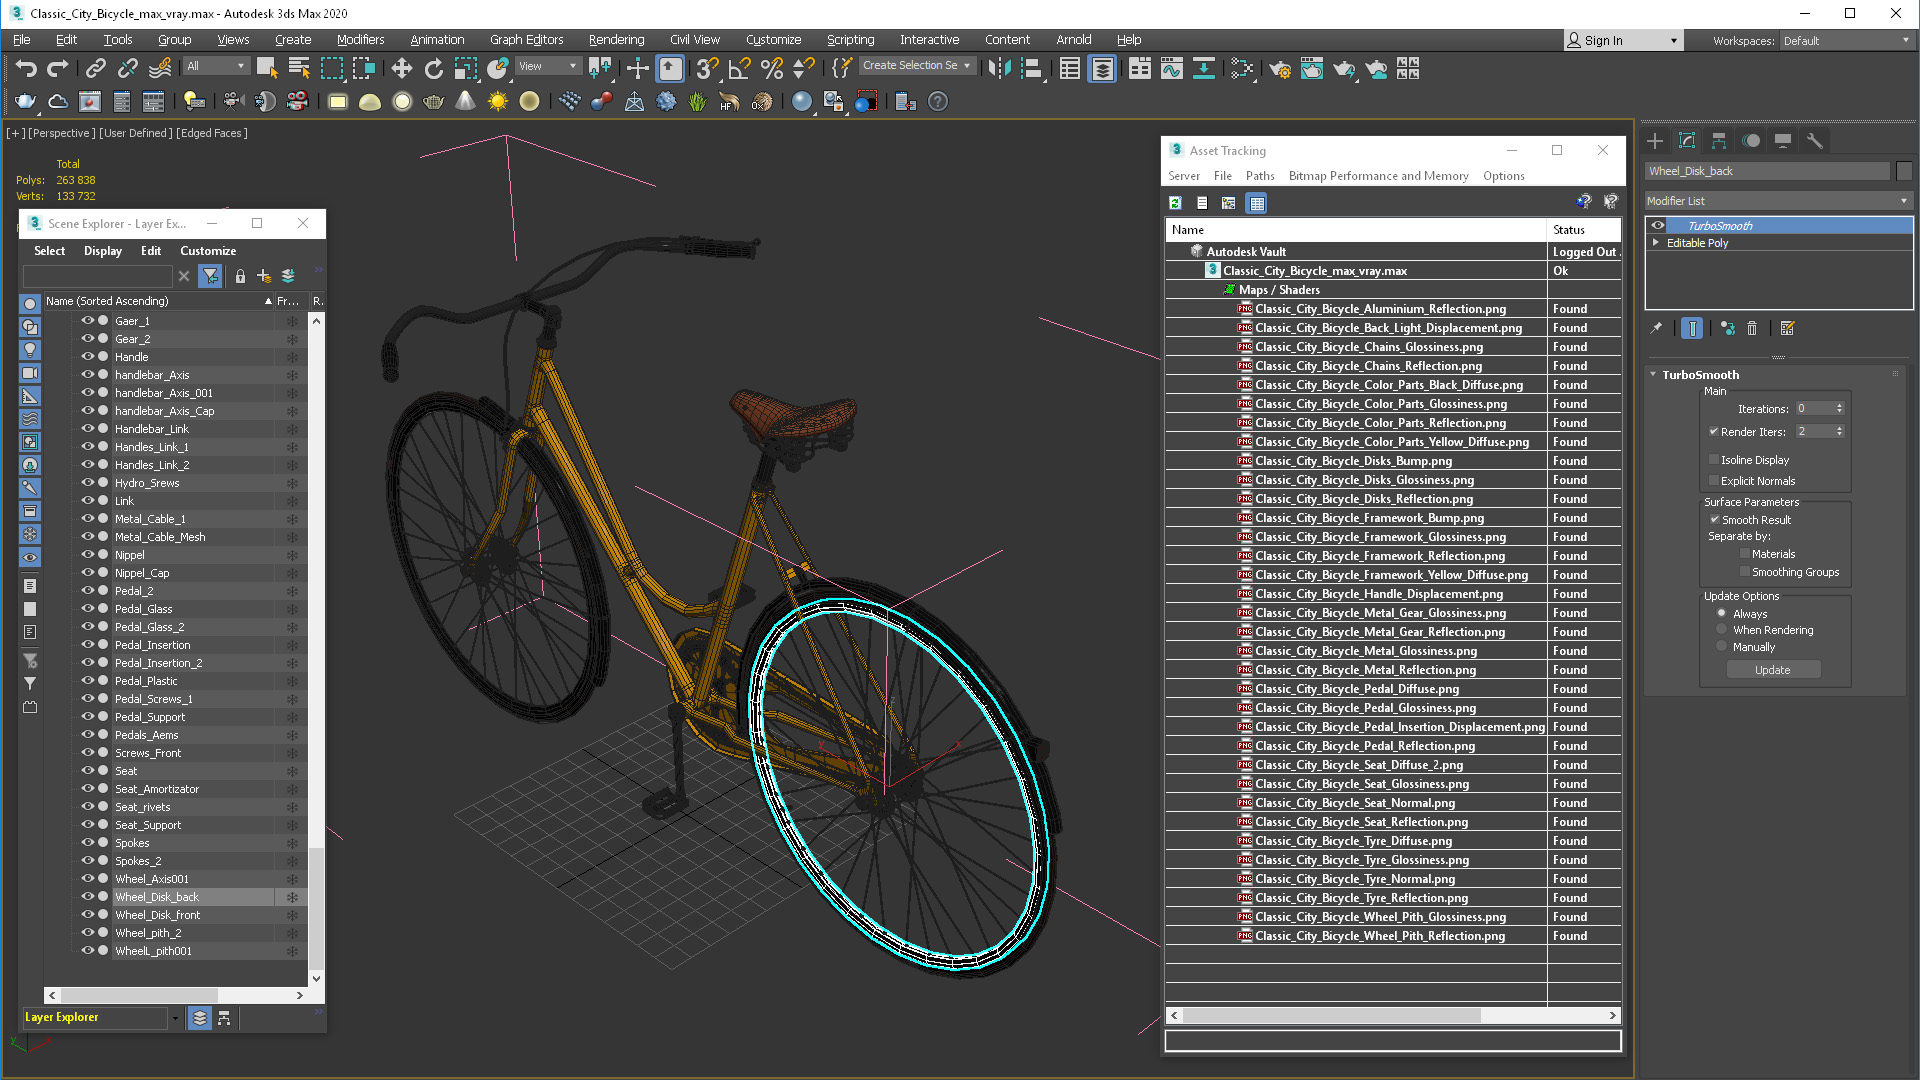Open the Create command panel tab

point(1655,141)
